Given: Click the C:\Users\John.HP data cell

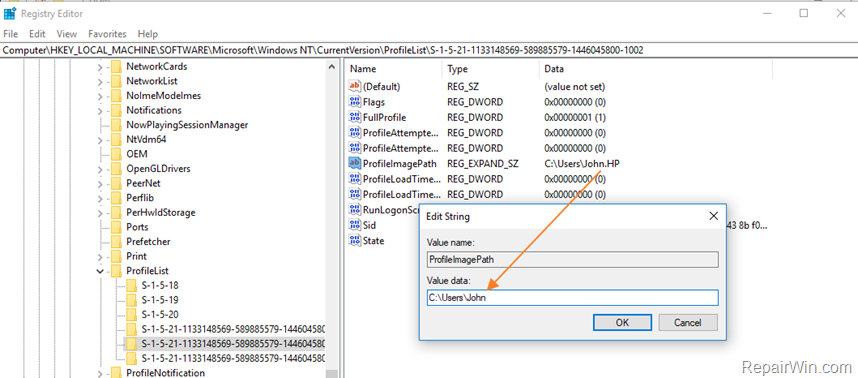Looking at the screenshot, I should pyautogui.click(x=582, y=163).
